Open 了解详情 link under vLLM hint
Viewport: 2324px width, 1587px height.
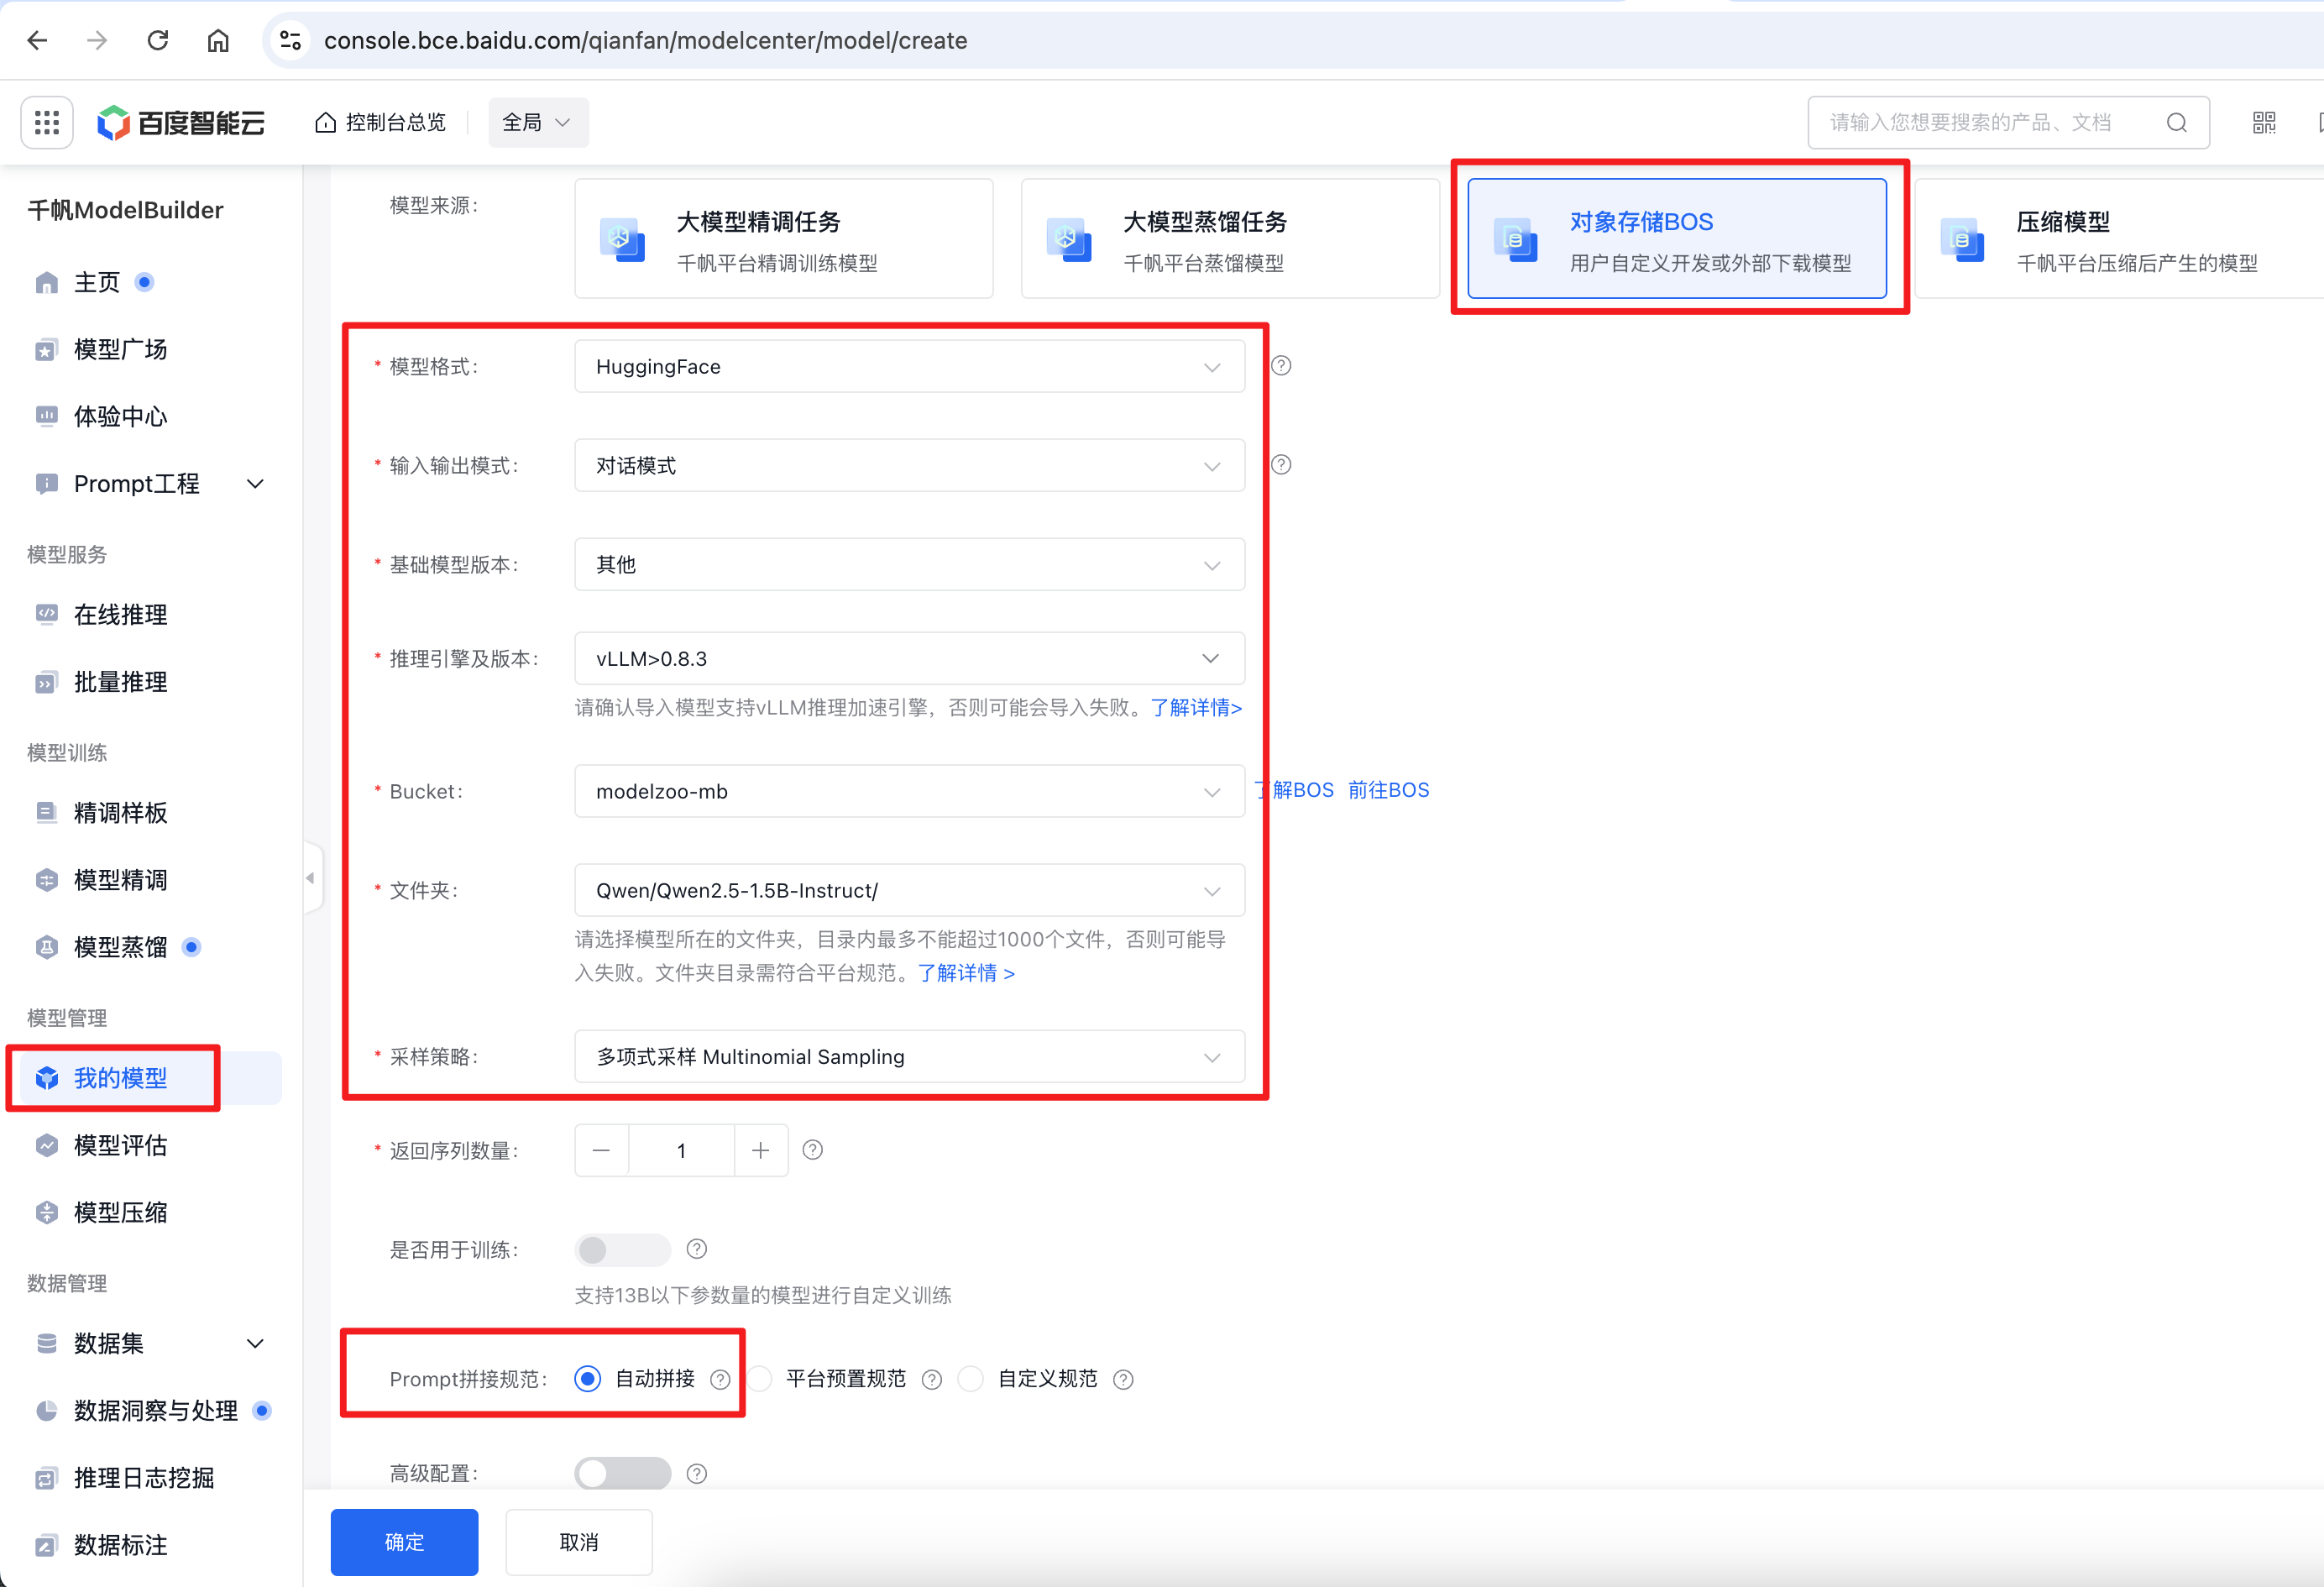pyautogui.click(x=1196, y=708)
